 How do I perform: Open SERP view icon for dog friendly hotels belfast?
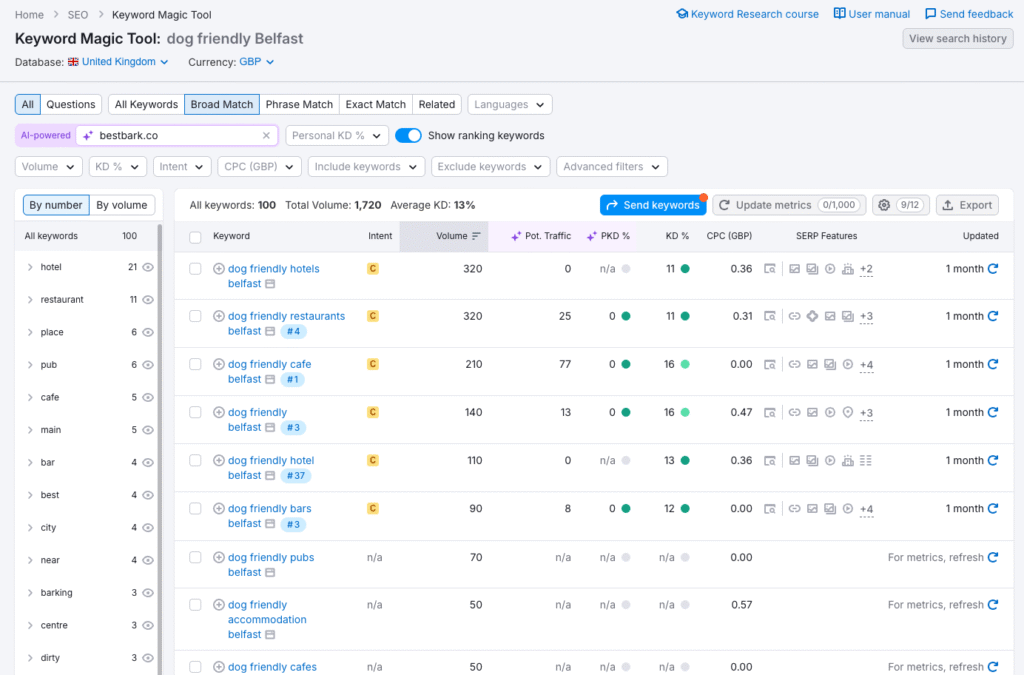tap(770, 269)
